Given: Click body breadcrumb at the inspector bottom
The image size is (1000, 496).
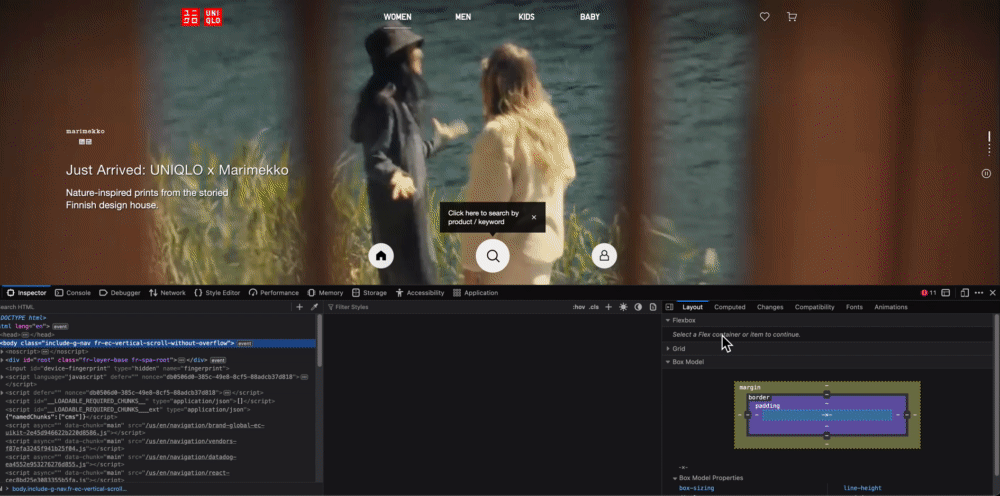Looking at the screenshot, I should [70, 489].
